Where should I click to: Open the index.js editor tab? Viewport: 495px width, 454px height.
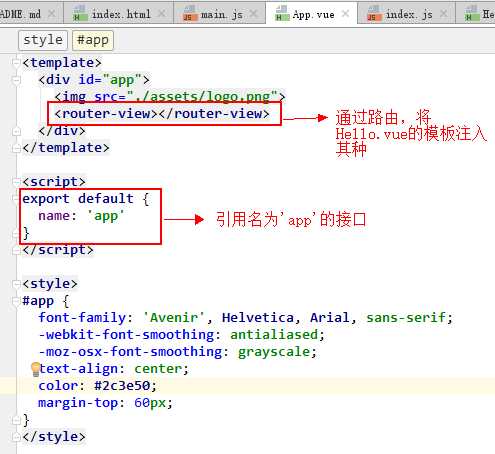point(406,14)
